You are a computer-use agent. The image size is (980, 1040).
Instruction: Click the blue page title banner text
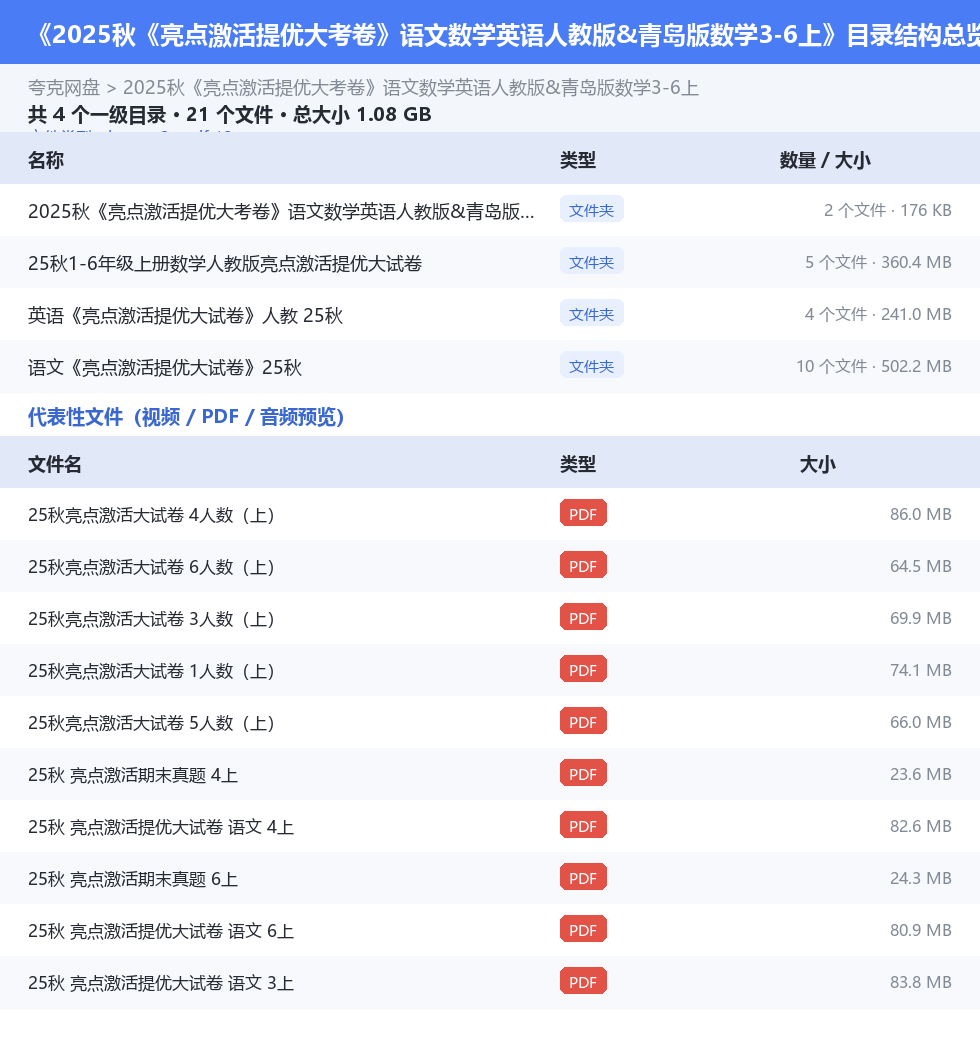click(504, 34)
